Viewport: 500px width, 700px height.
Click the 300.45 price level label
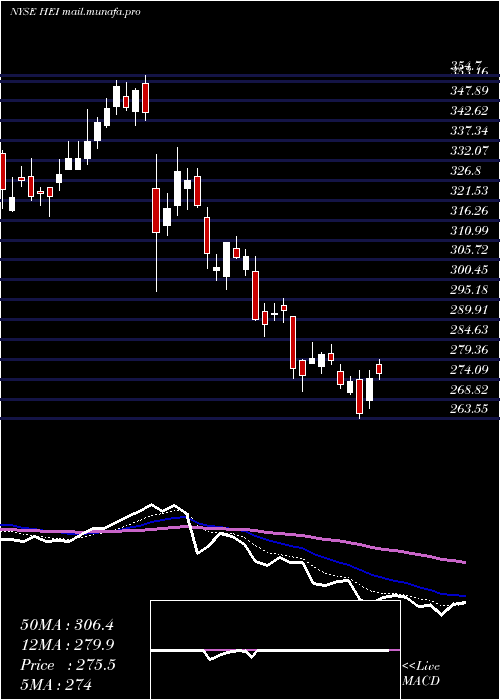(469, 270)
